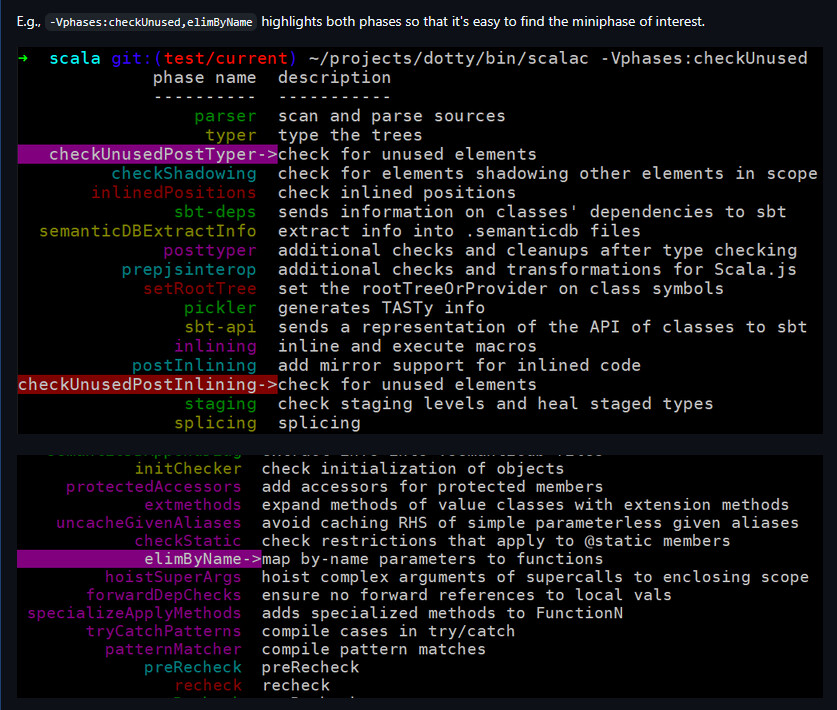Click the "generates TASTy info" description

point(382,308)
